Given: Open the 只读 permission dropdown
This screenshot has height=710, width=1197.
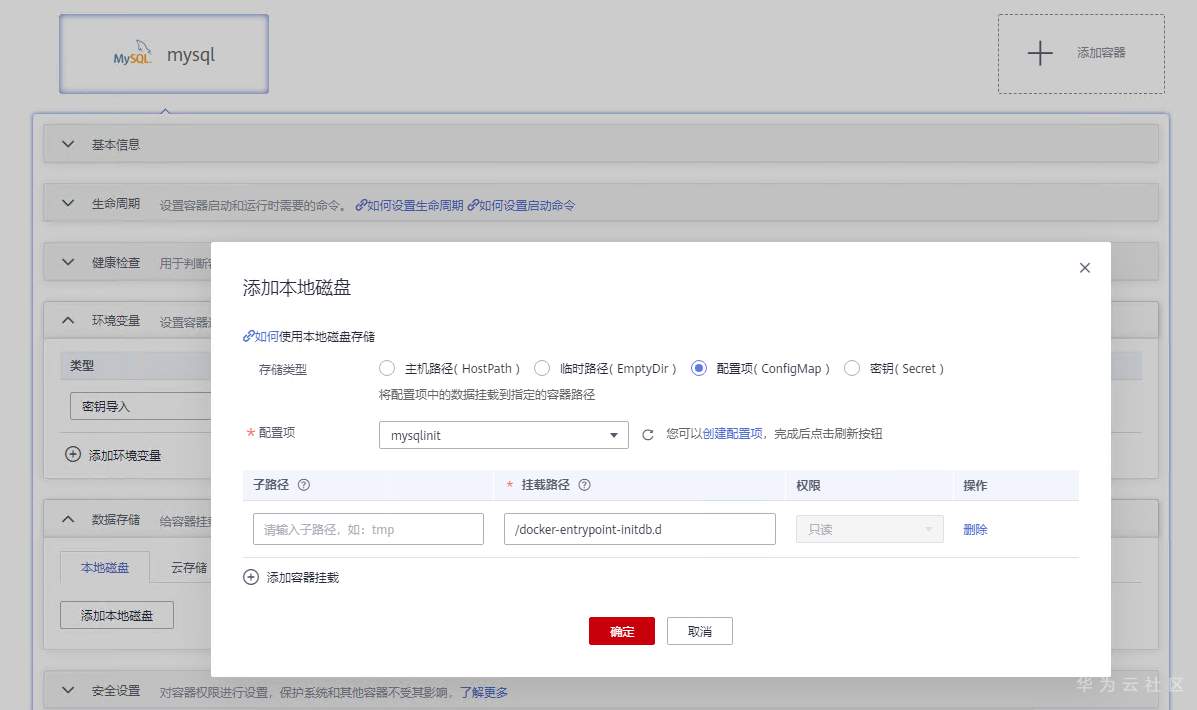Looking at the screenshot, I should (870, 529).
